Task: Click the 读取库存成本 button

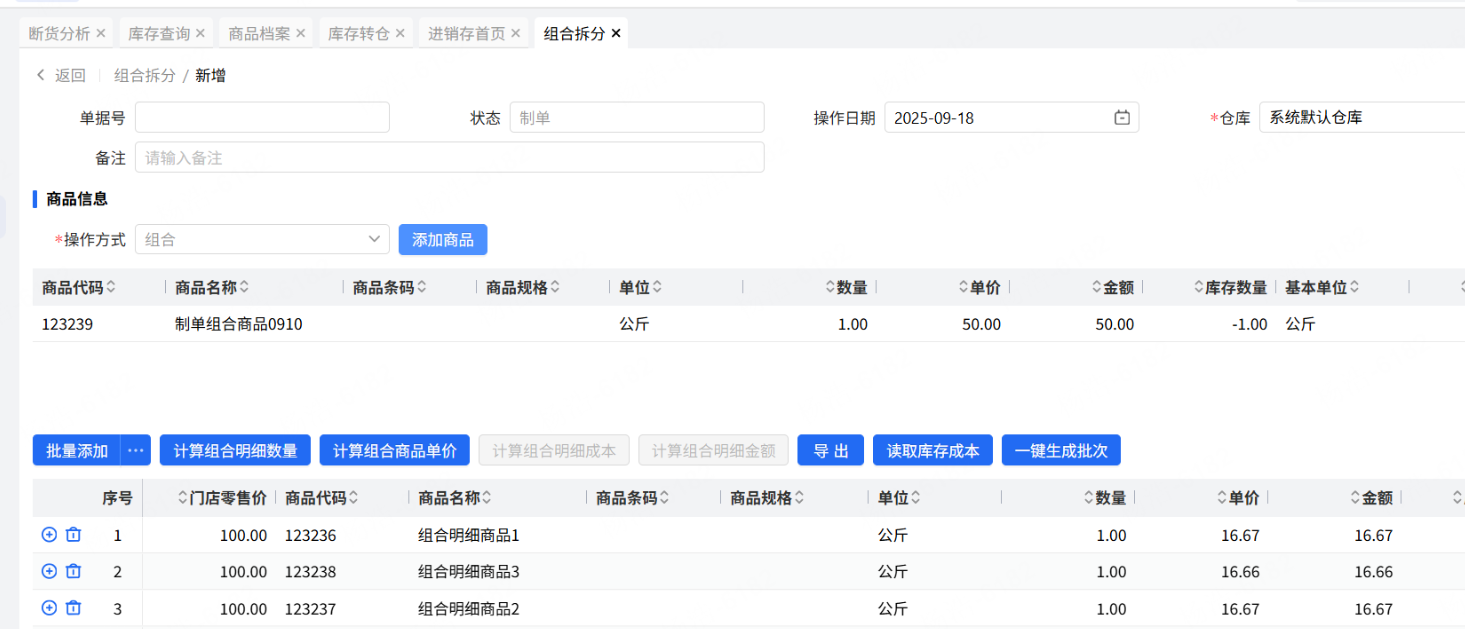Action: 933,450
